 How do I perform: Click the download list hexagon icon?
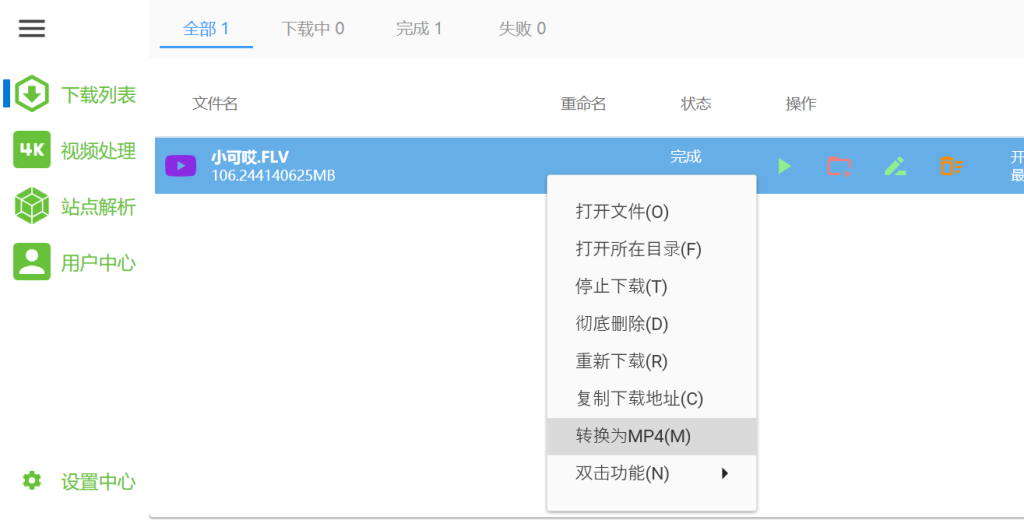pos(31,94)
